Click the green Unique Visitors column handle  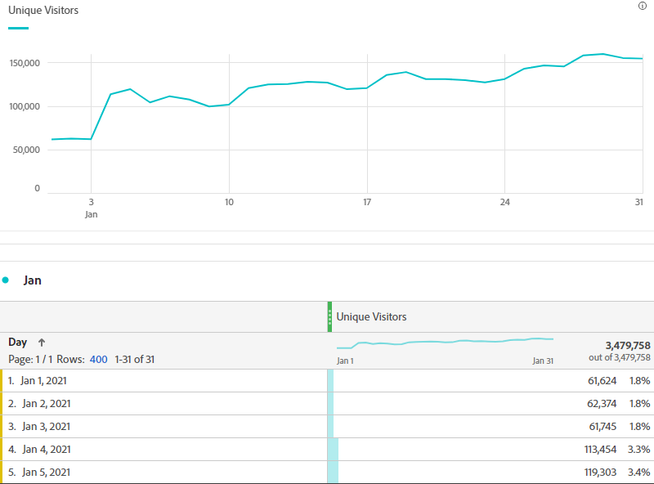[x=329, y=317]
